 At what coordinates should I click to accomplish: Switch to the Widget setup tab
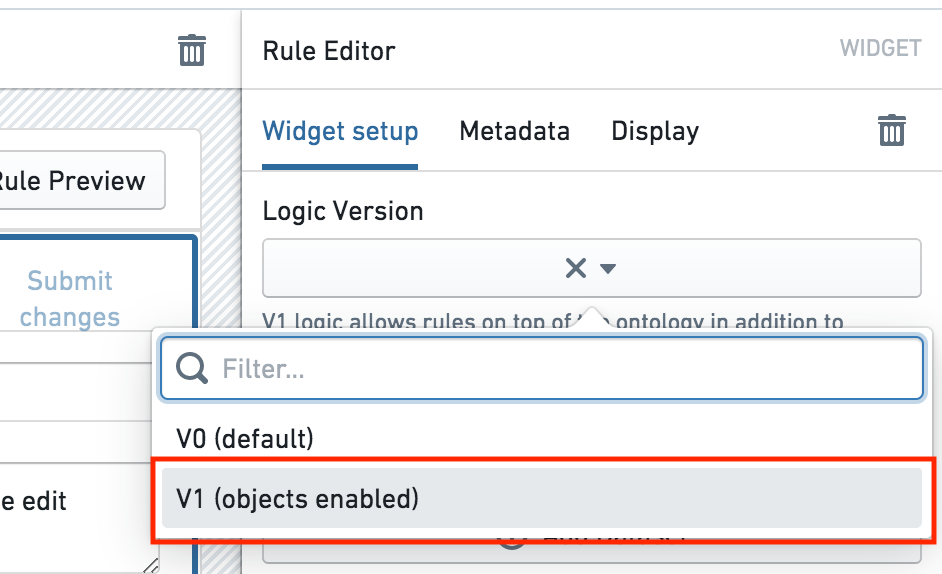tap(340, 131)
